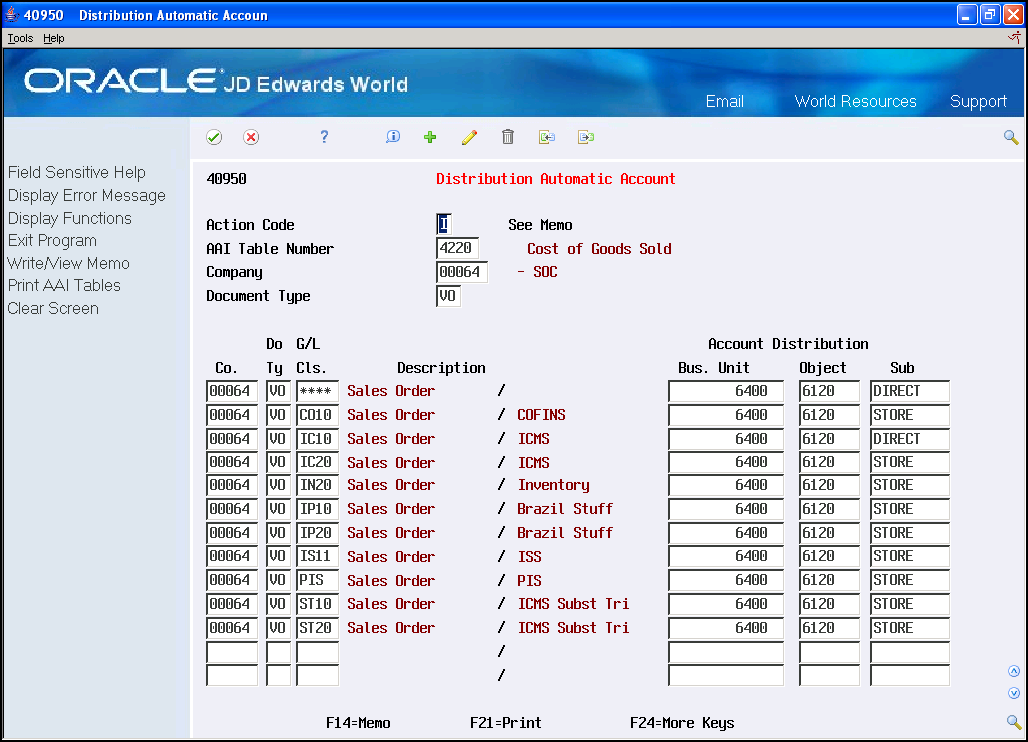Click the Action Code input field
1028x742 pixels.
coord(444,224)
